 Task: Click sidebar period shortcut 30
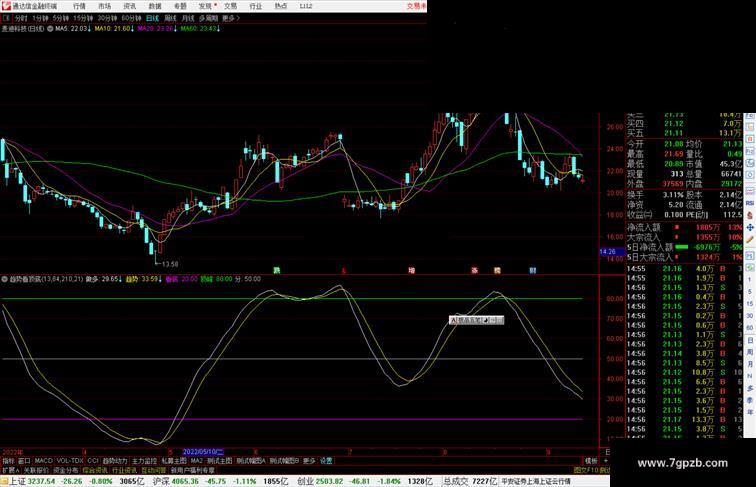[750, 316]
